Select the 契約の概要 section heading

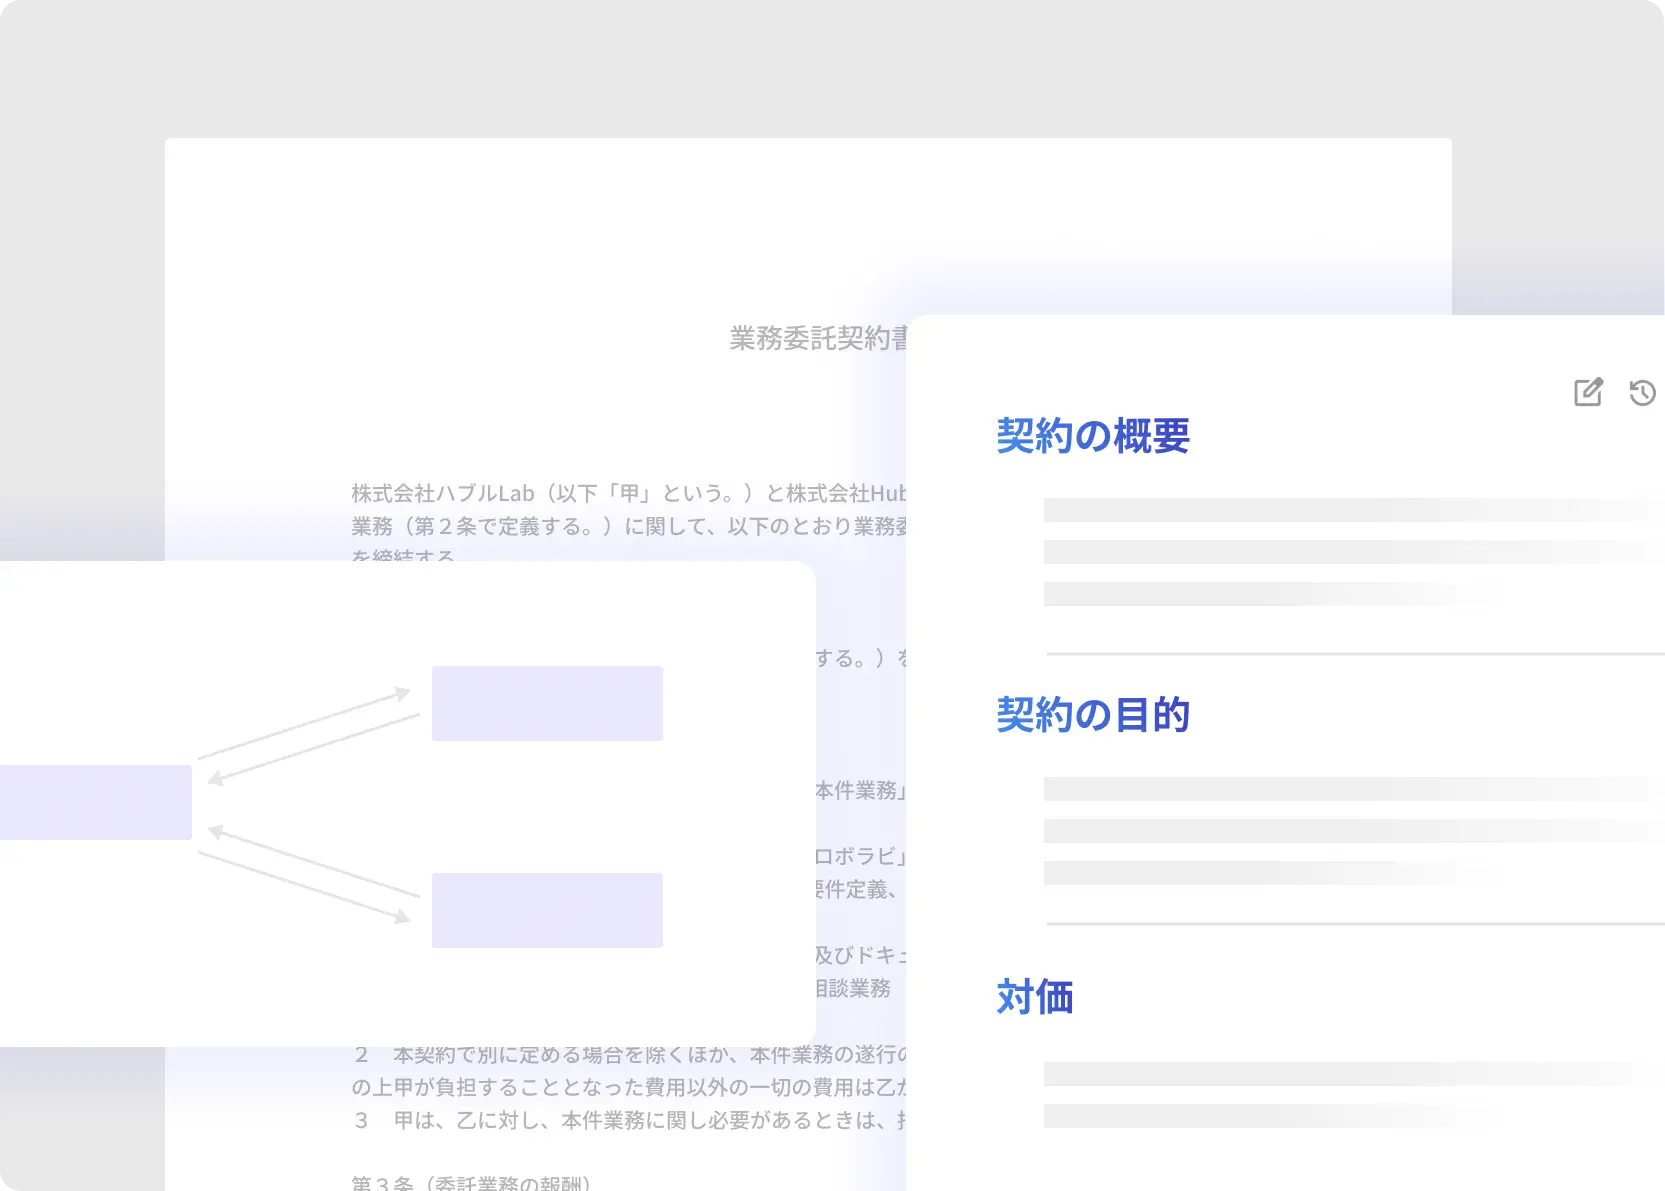point(1093,436)
